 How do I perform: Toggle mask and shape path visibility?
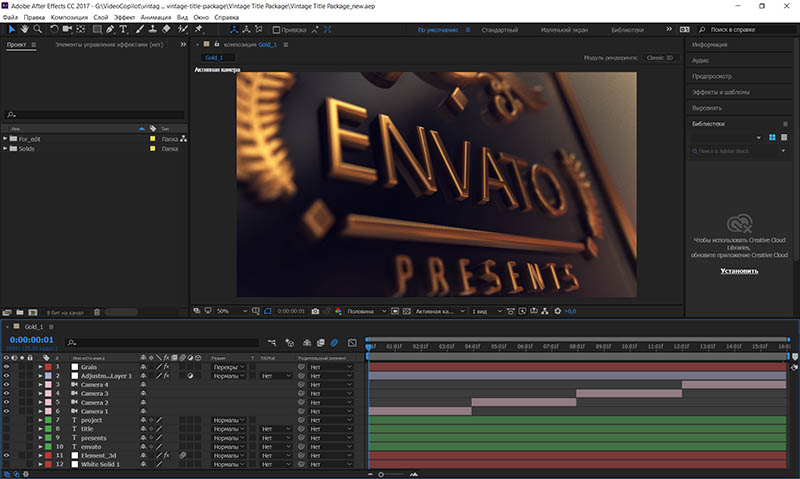(268, 311)
